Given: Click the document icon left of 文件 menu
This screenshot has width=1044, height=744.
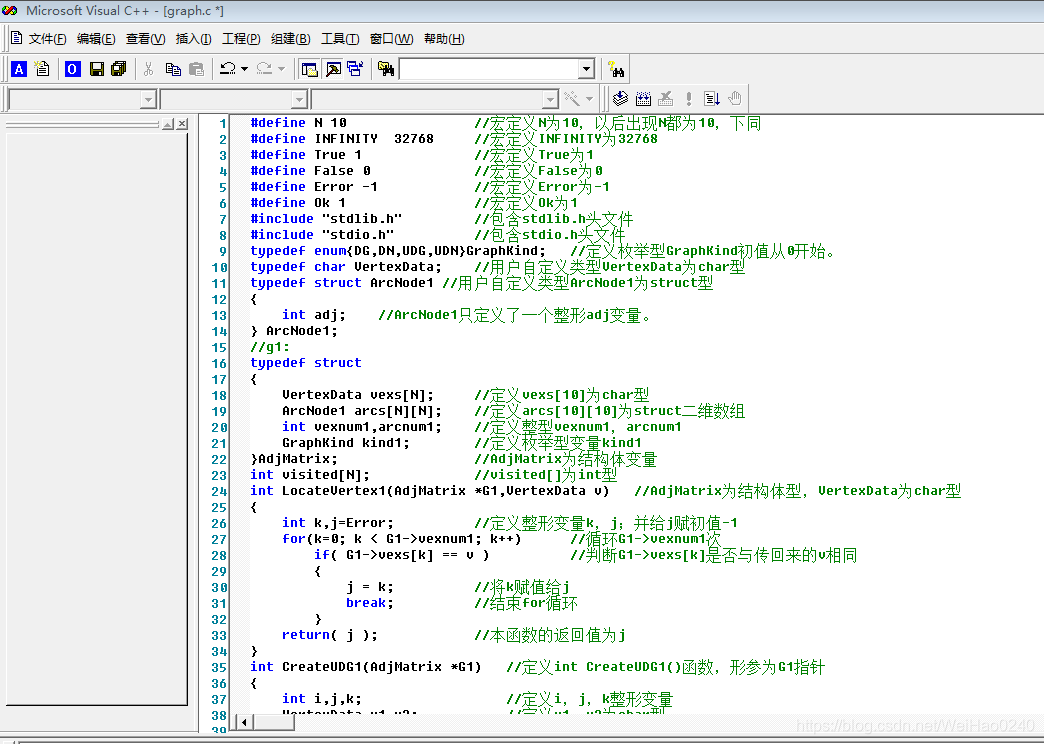Looking at the screenshot, I should [x=17, y=38].
